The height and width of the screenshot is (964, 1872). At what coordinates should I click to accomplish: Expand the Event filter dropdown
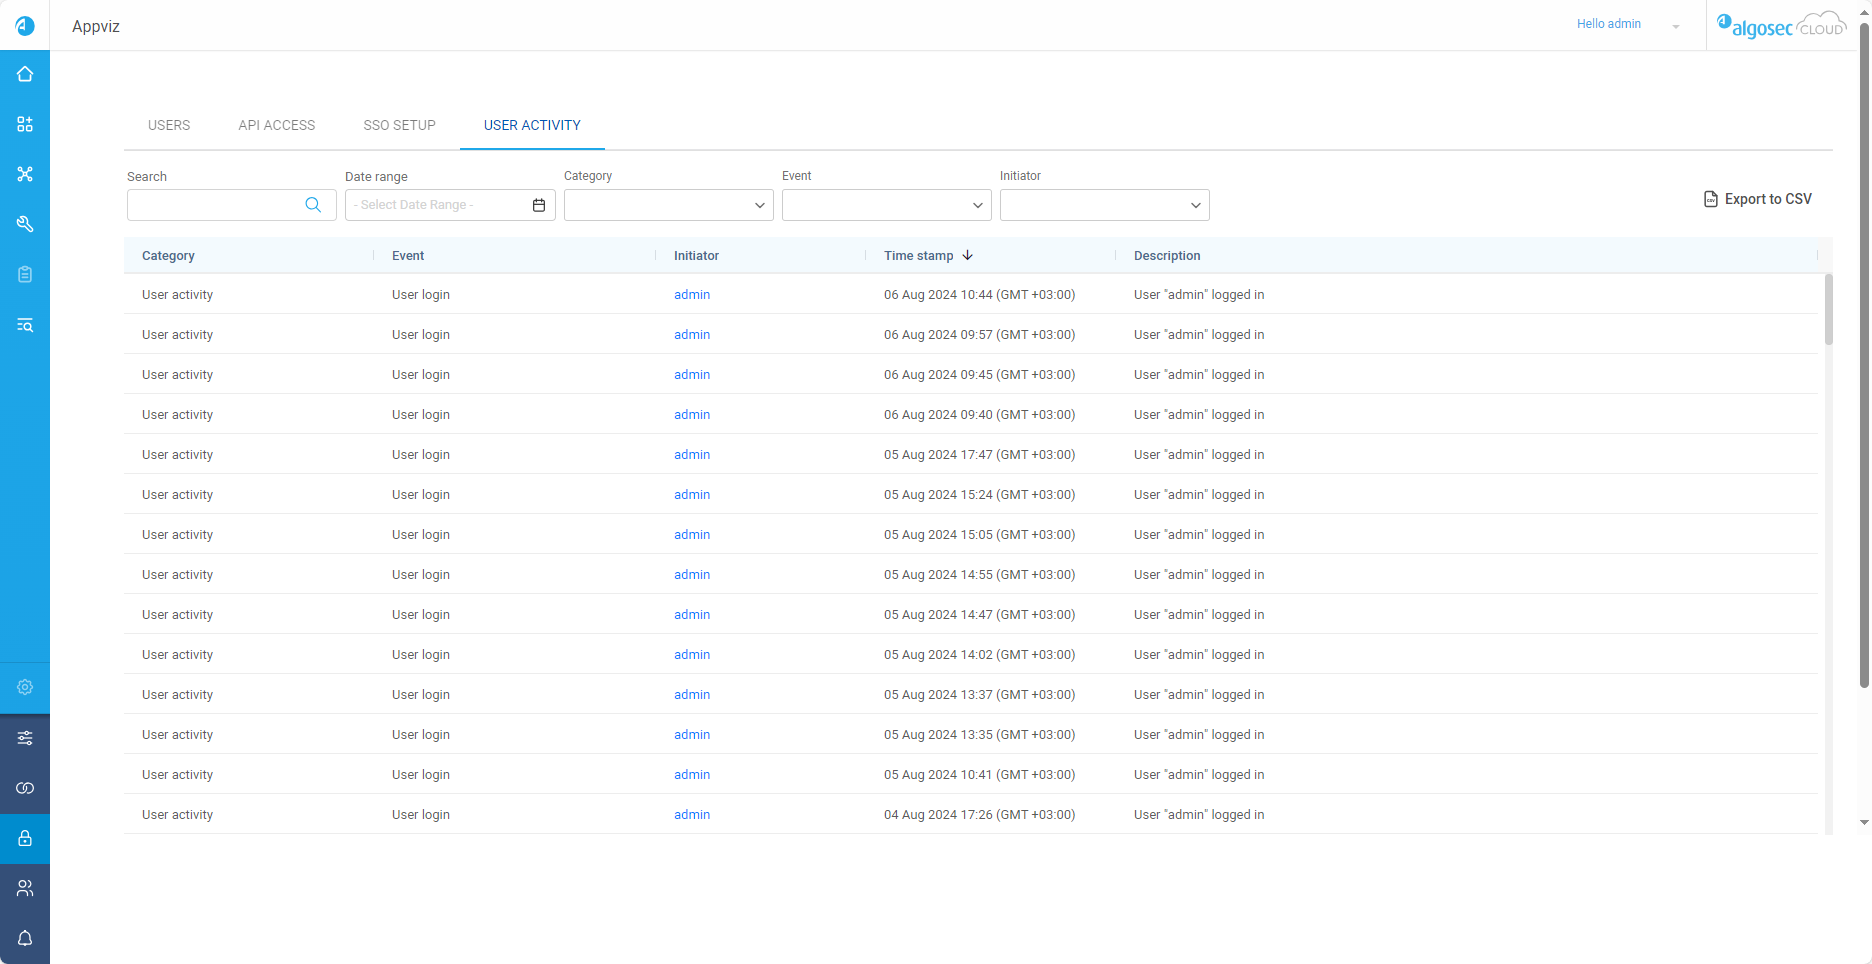click(886, 205)
